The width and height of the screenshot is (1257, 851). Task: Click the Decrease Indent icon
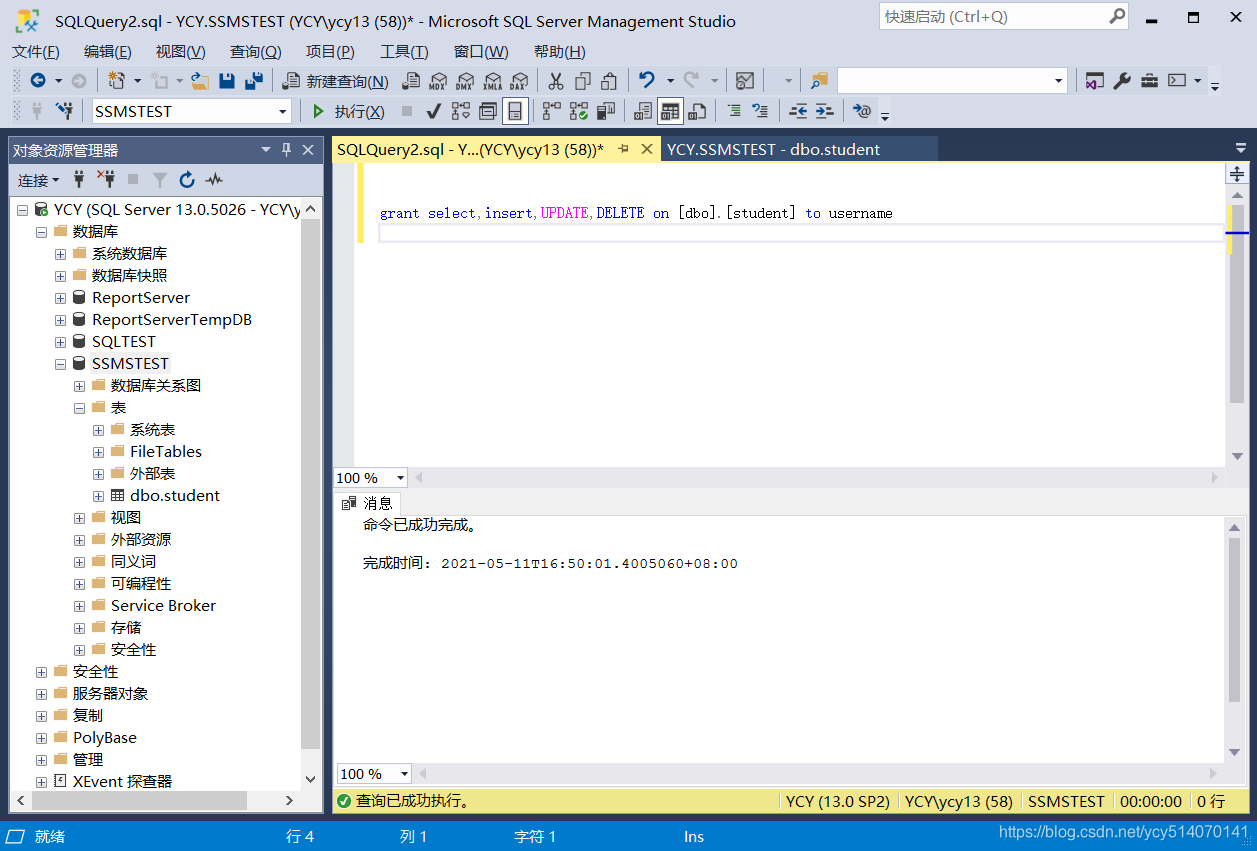798,111
